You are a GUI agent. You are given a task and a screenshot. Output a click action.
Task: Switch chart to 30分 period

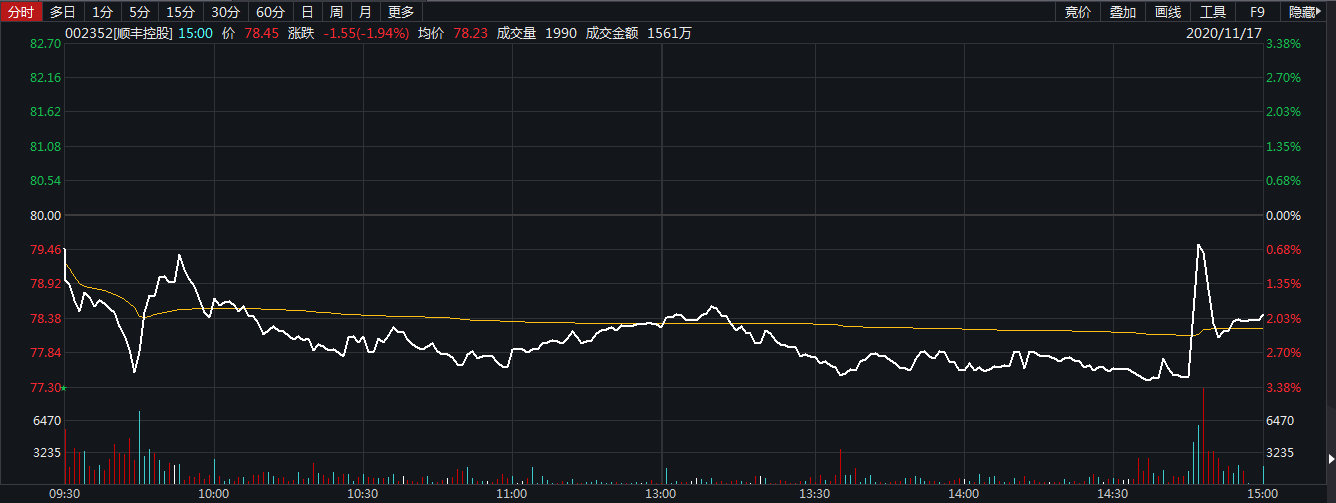point(226,12)
